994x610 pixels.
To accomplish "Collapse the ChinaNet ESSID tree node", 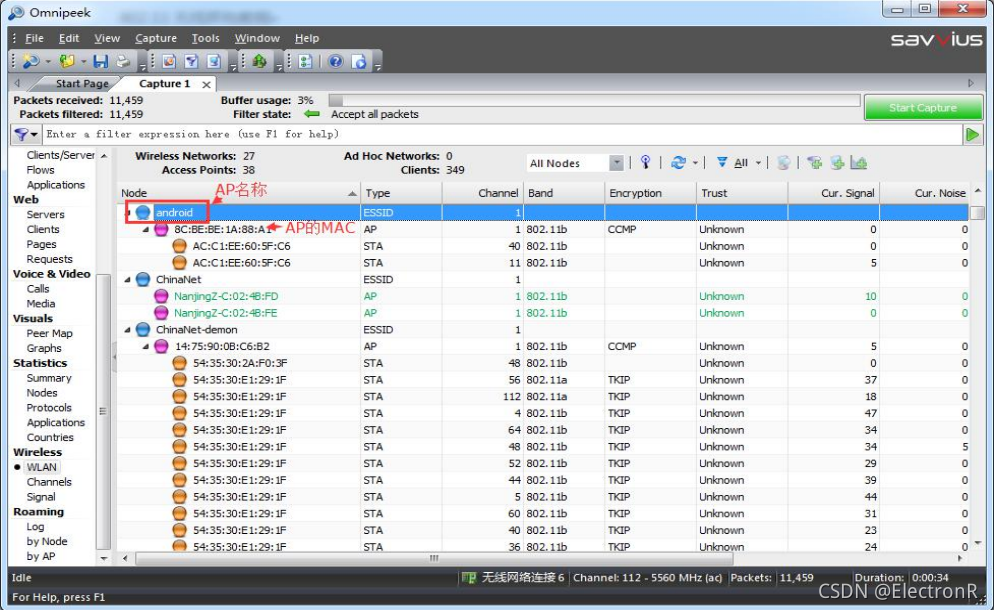I will 127,280.
